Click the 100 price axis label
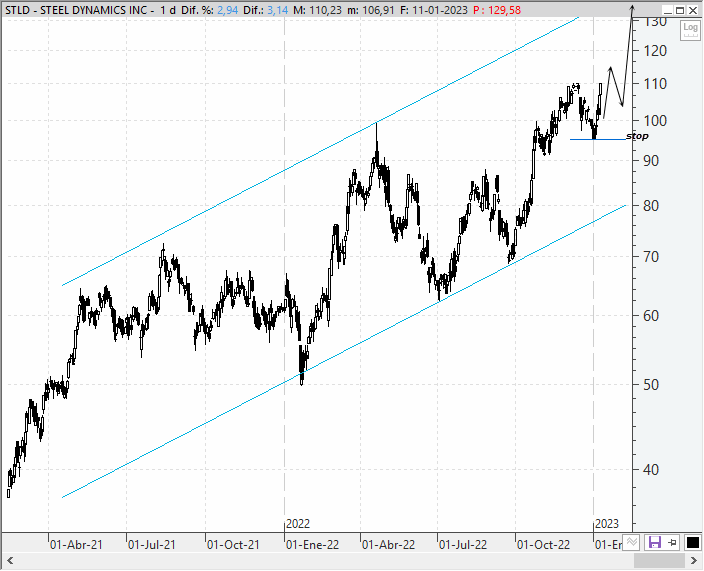 pyautogui.click(x=655, y=121)
